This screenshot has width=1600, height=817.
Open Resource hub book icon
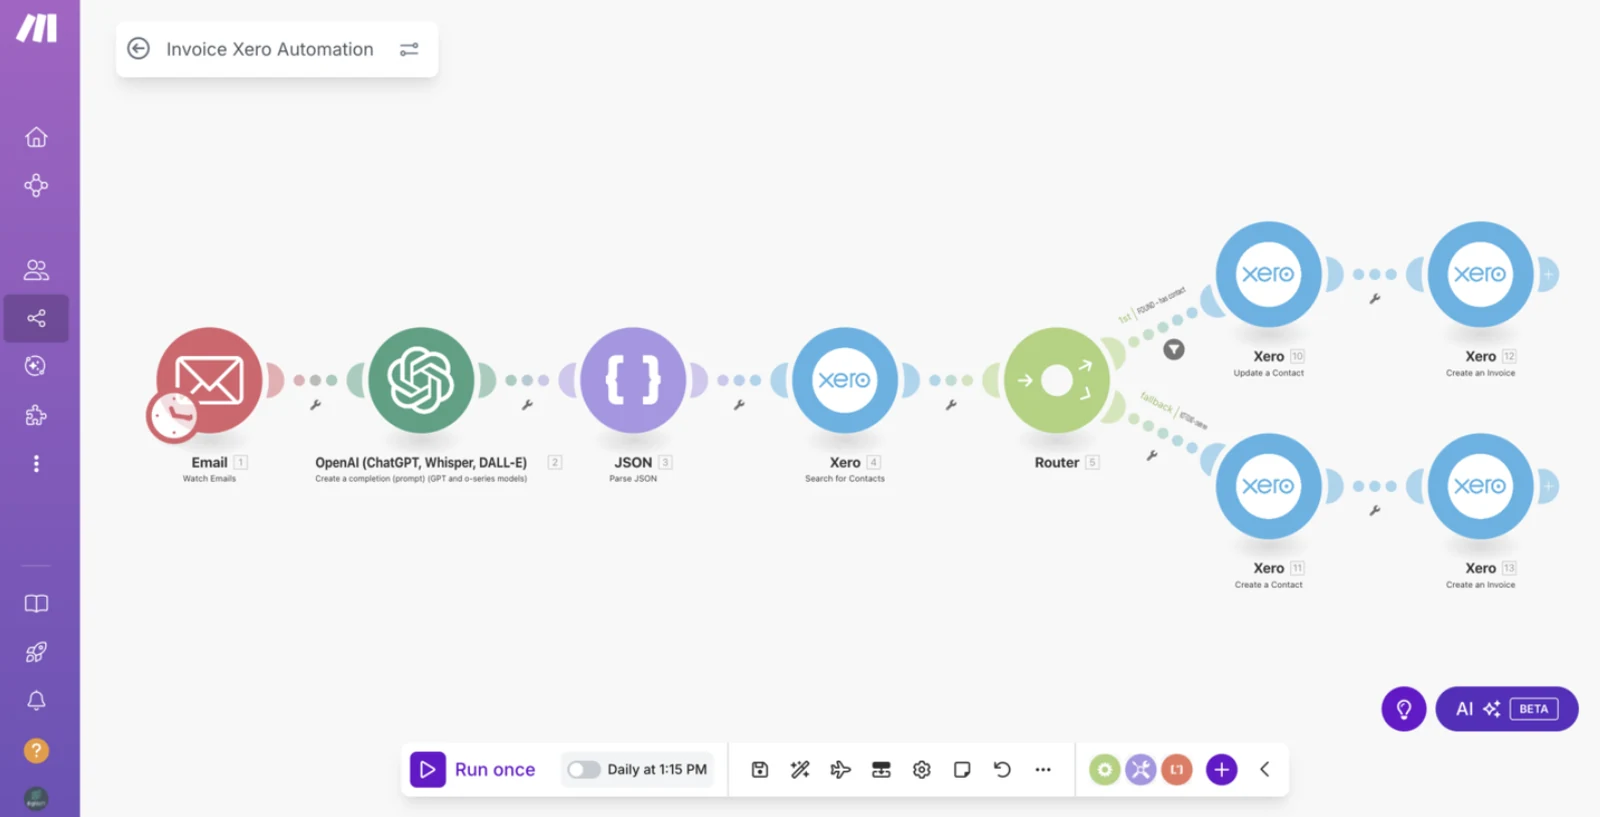(x=36, y=604)
